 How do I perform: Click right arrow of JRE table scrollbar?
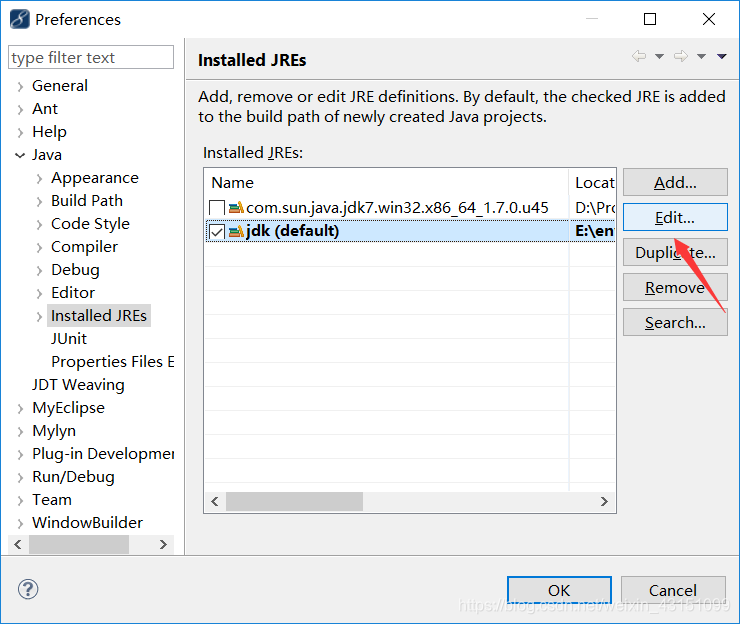pyautogui.click(x=604, y=501)
